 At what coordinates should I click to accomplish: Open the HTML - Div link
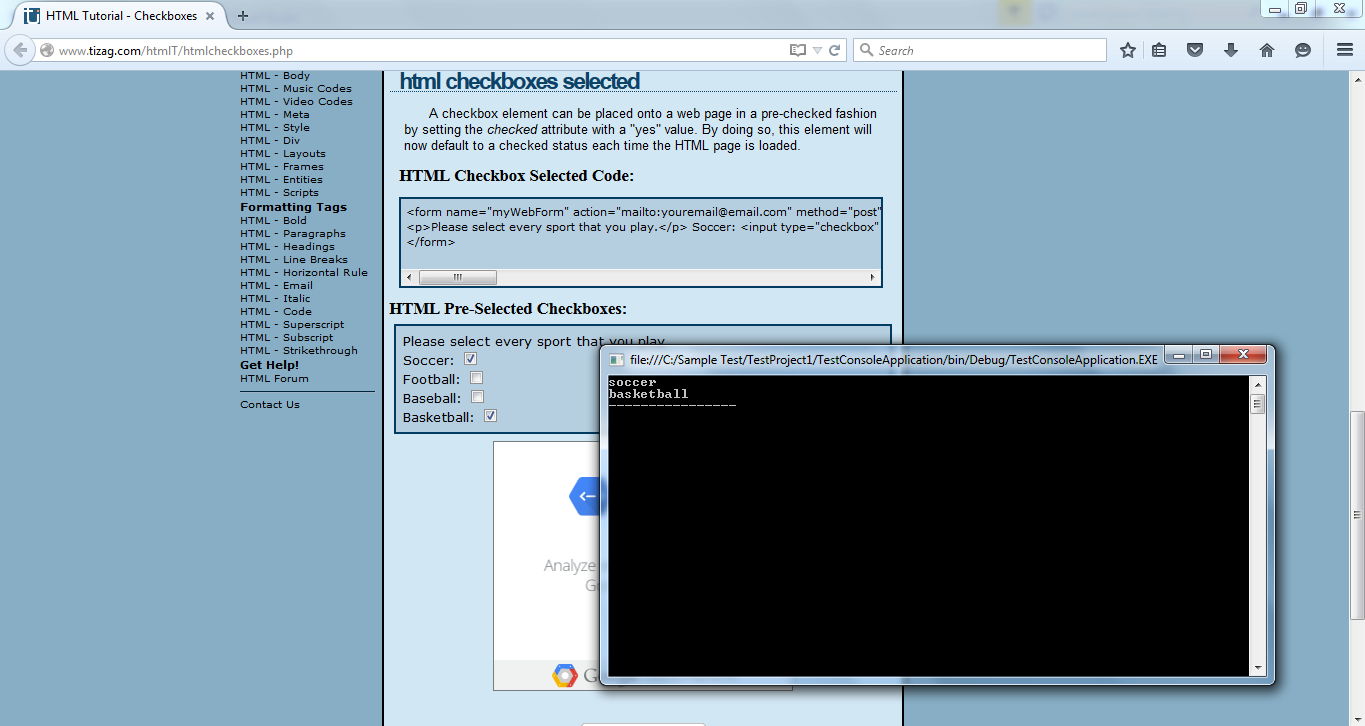pos(270,140)
